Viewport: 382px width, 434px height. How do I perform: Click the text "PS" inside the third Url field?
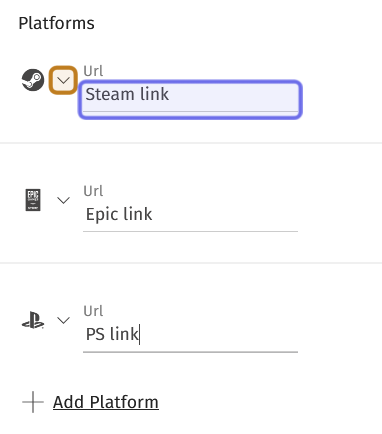click(95, 334)
